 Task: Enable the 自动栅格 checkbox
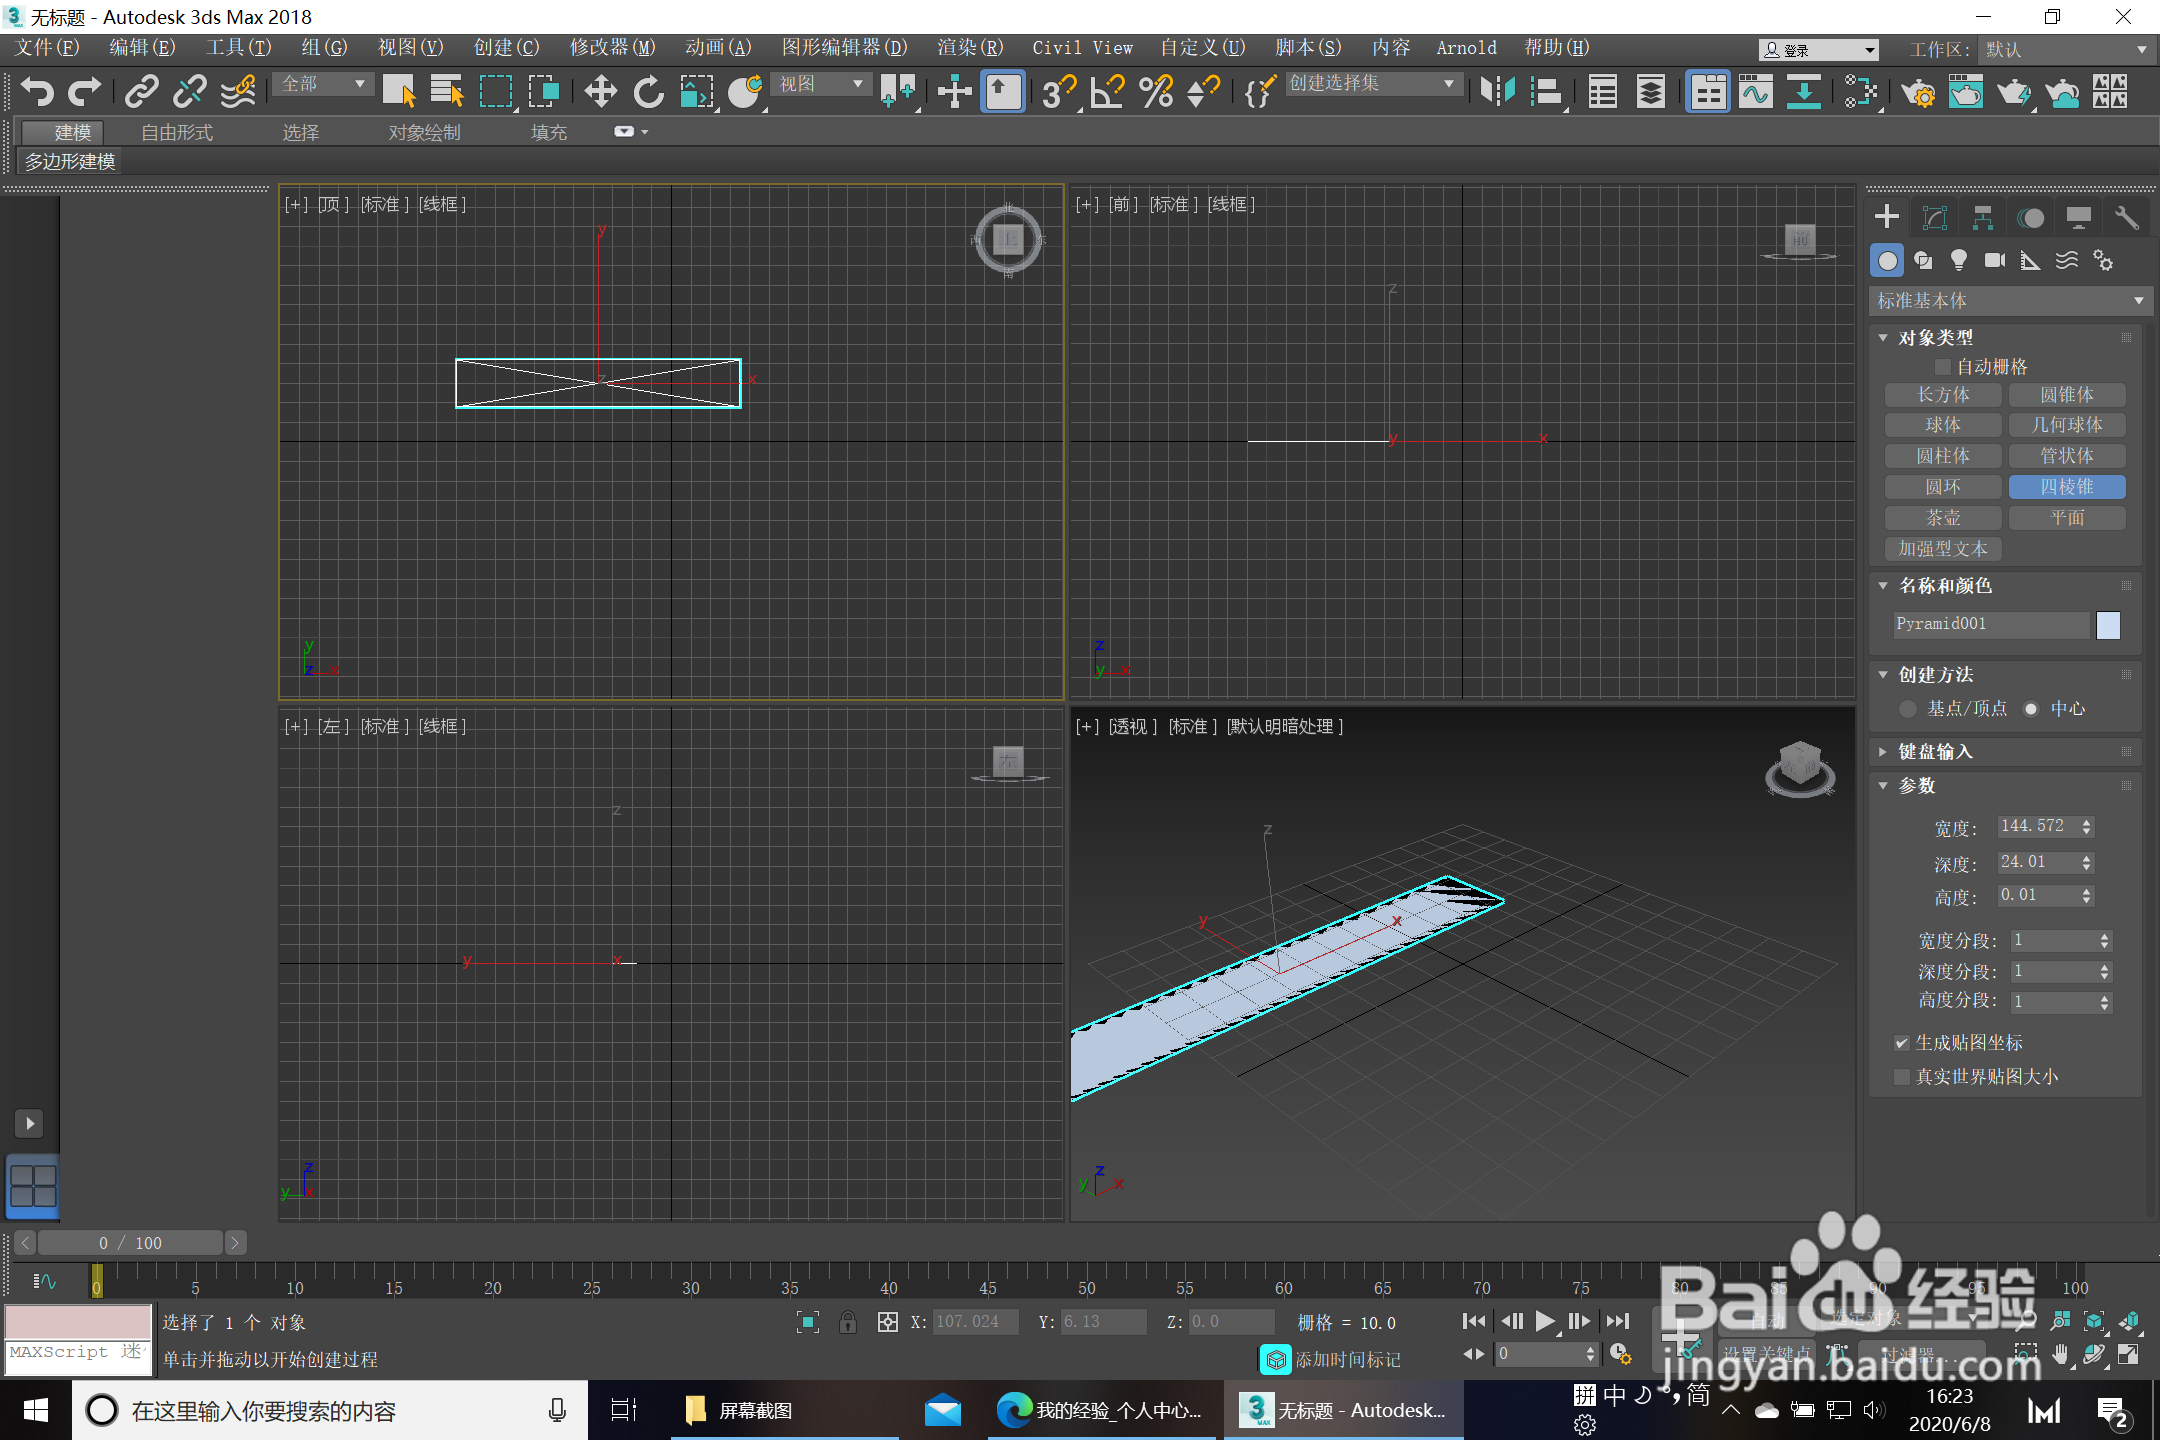1943,367
